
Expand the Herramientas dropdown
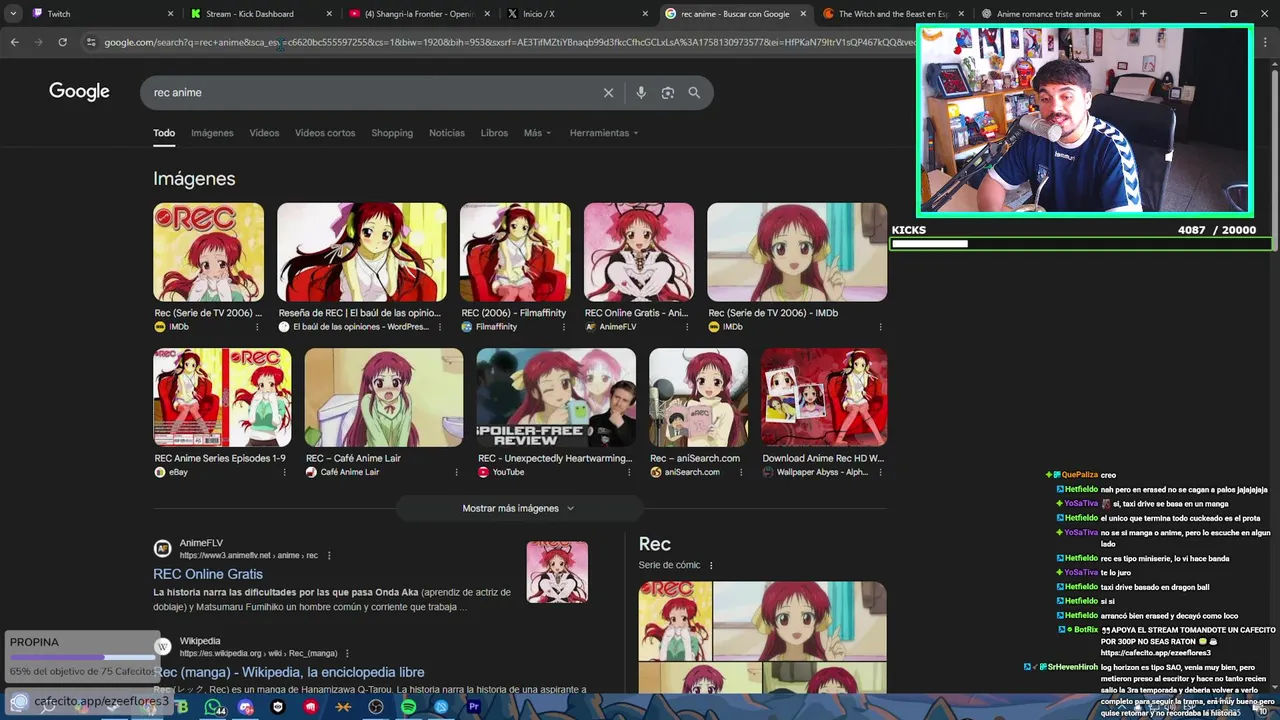click(x=603, y=133)
